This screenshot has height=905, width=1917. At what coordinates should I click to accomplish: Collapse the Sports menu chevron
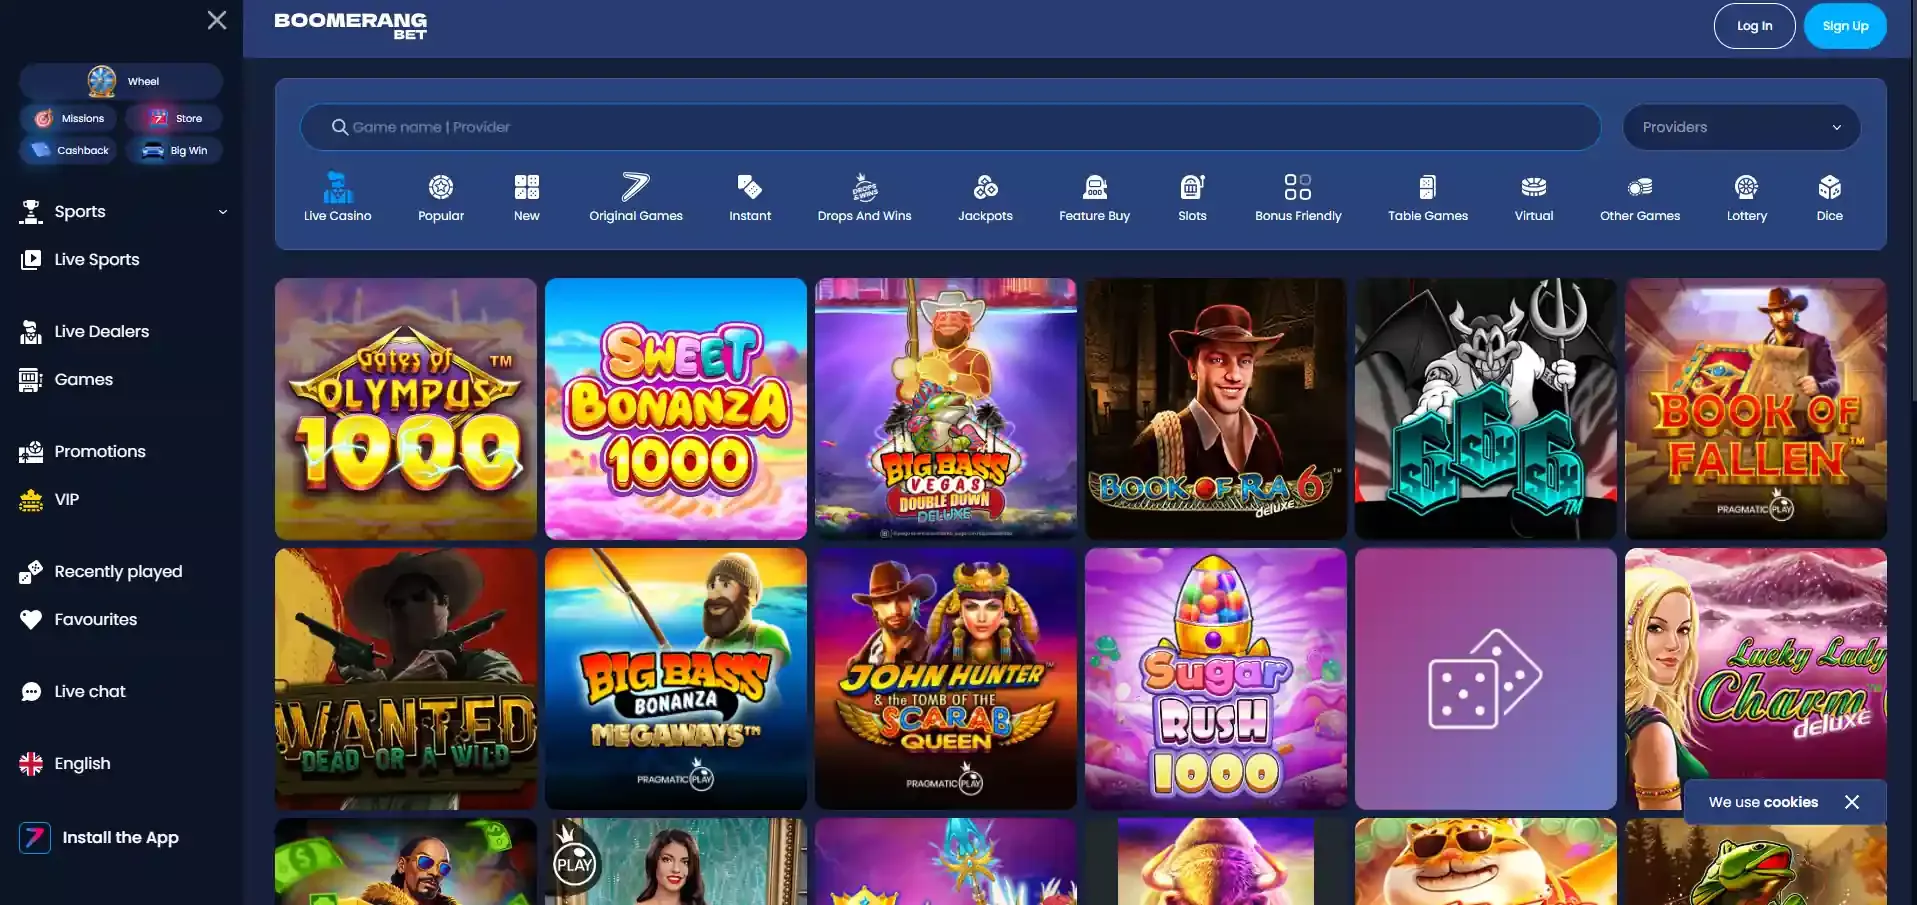click(222, 212)
